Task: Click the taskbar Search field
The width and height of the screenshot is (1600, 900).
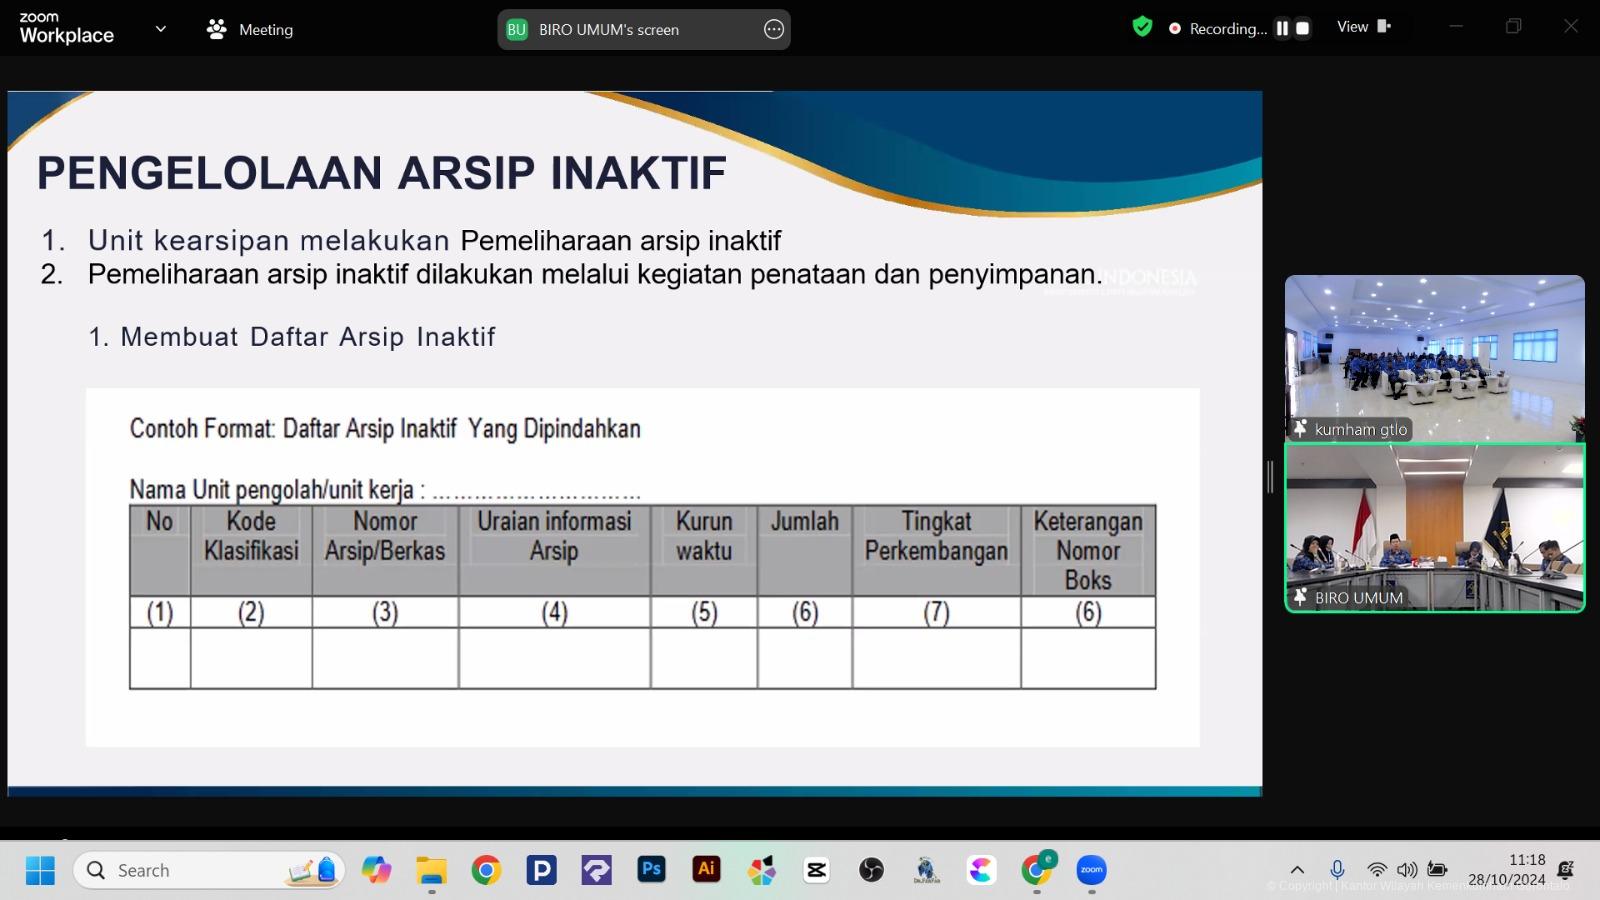Action: 208,870
